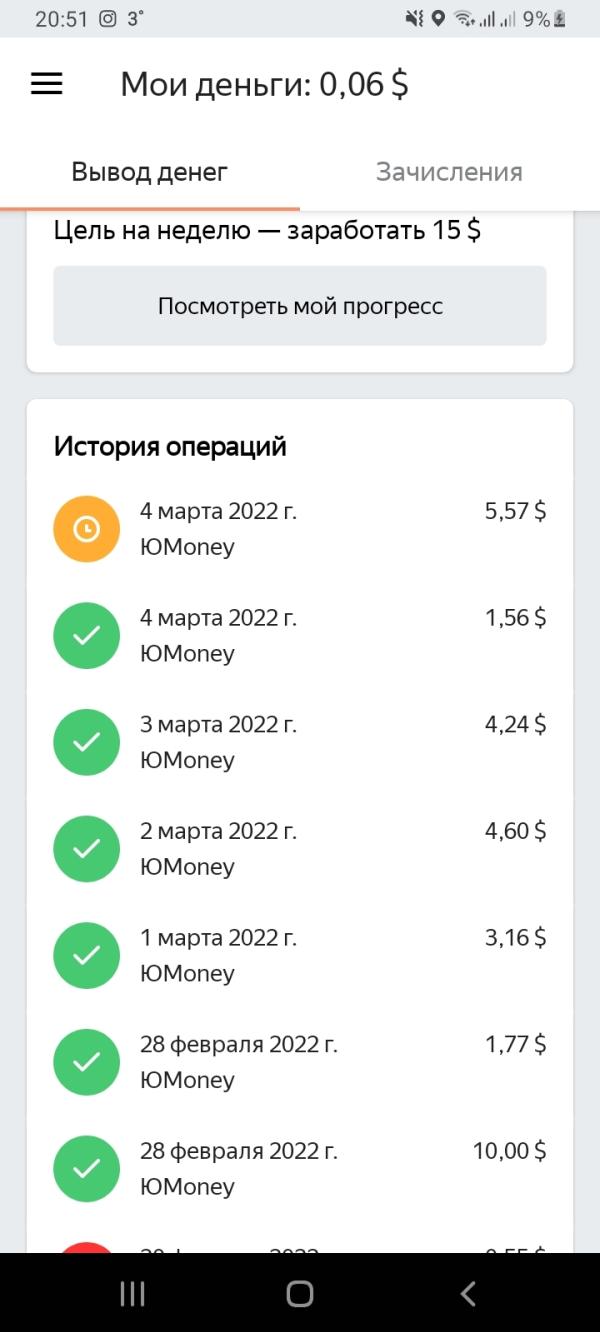The width and height of the screenshot is (600, 1332).
Task: Tap the Android back navigation button
Action: coord(467,1293)
